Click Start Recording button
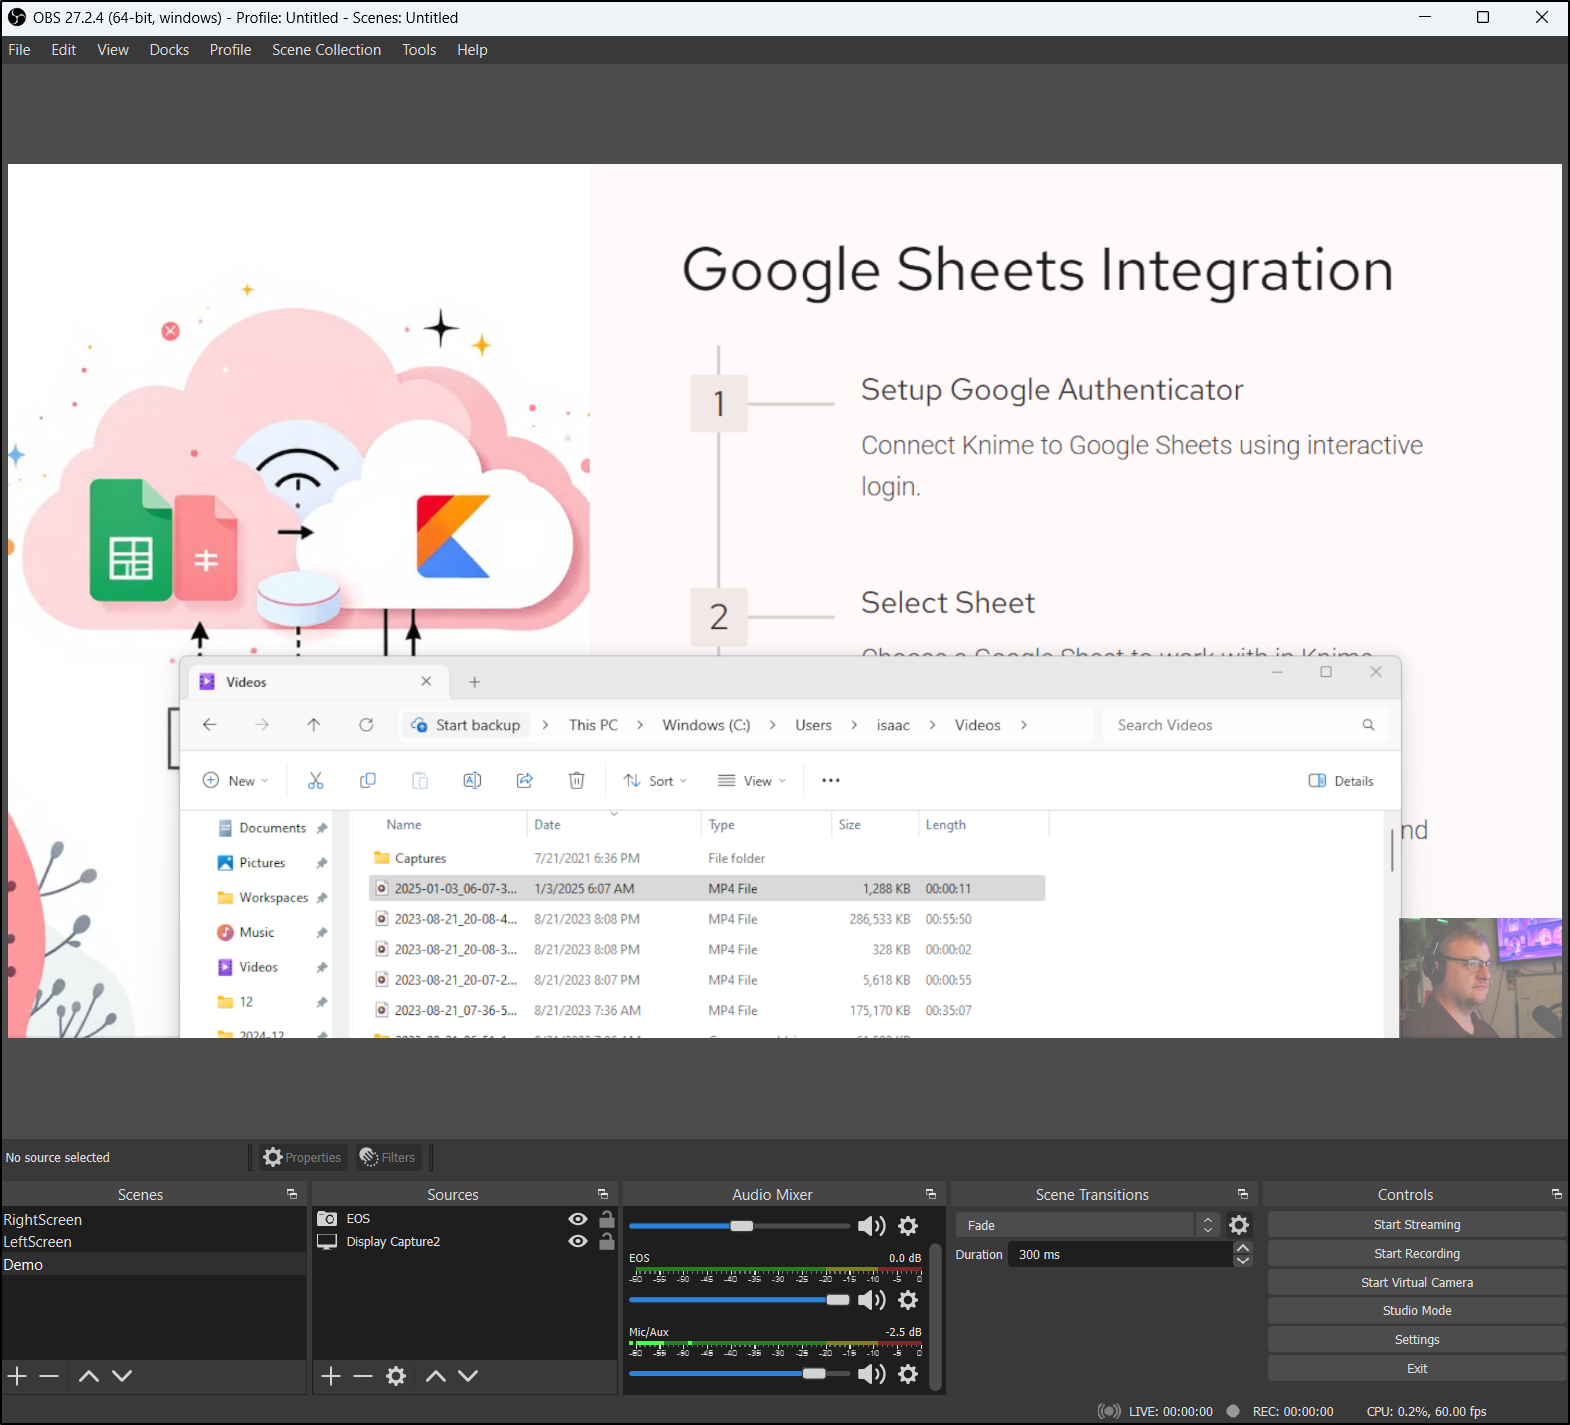Screen dimensions: 1570x1425 tap(1417, 1254)
